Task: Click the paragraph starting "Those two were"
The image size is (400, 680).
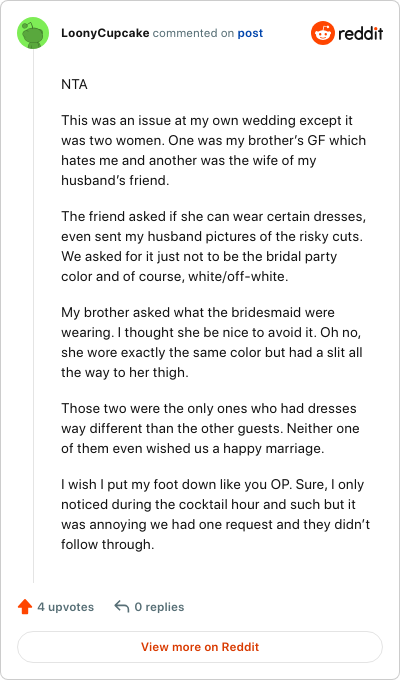Action: tap(210, 428)
